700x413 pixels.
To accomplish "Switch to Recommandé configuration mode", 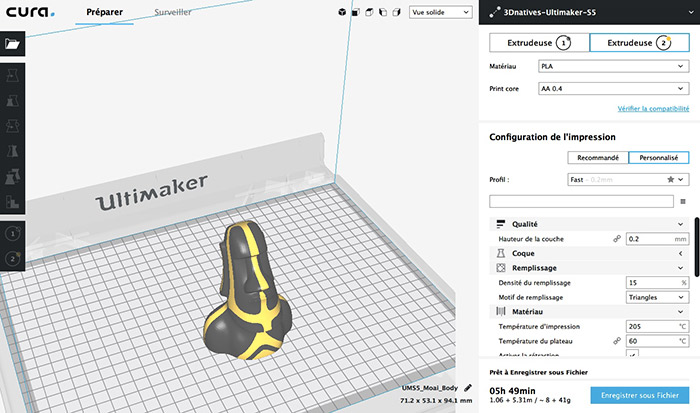I will pyautogui.click(x=597, y=157).
